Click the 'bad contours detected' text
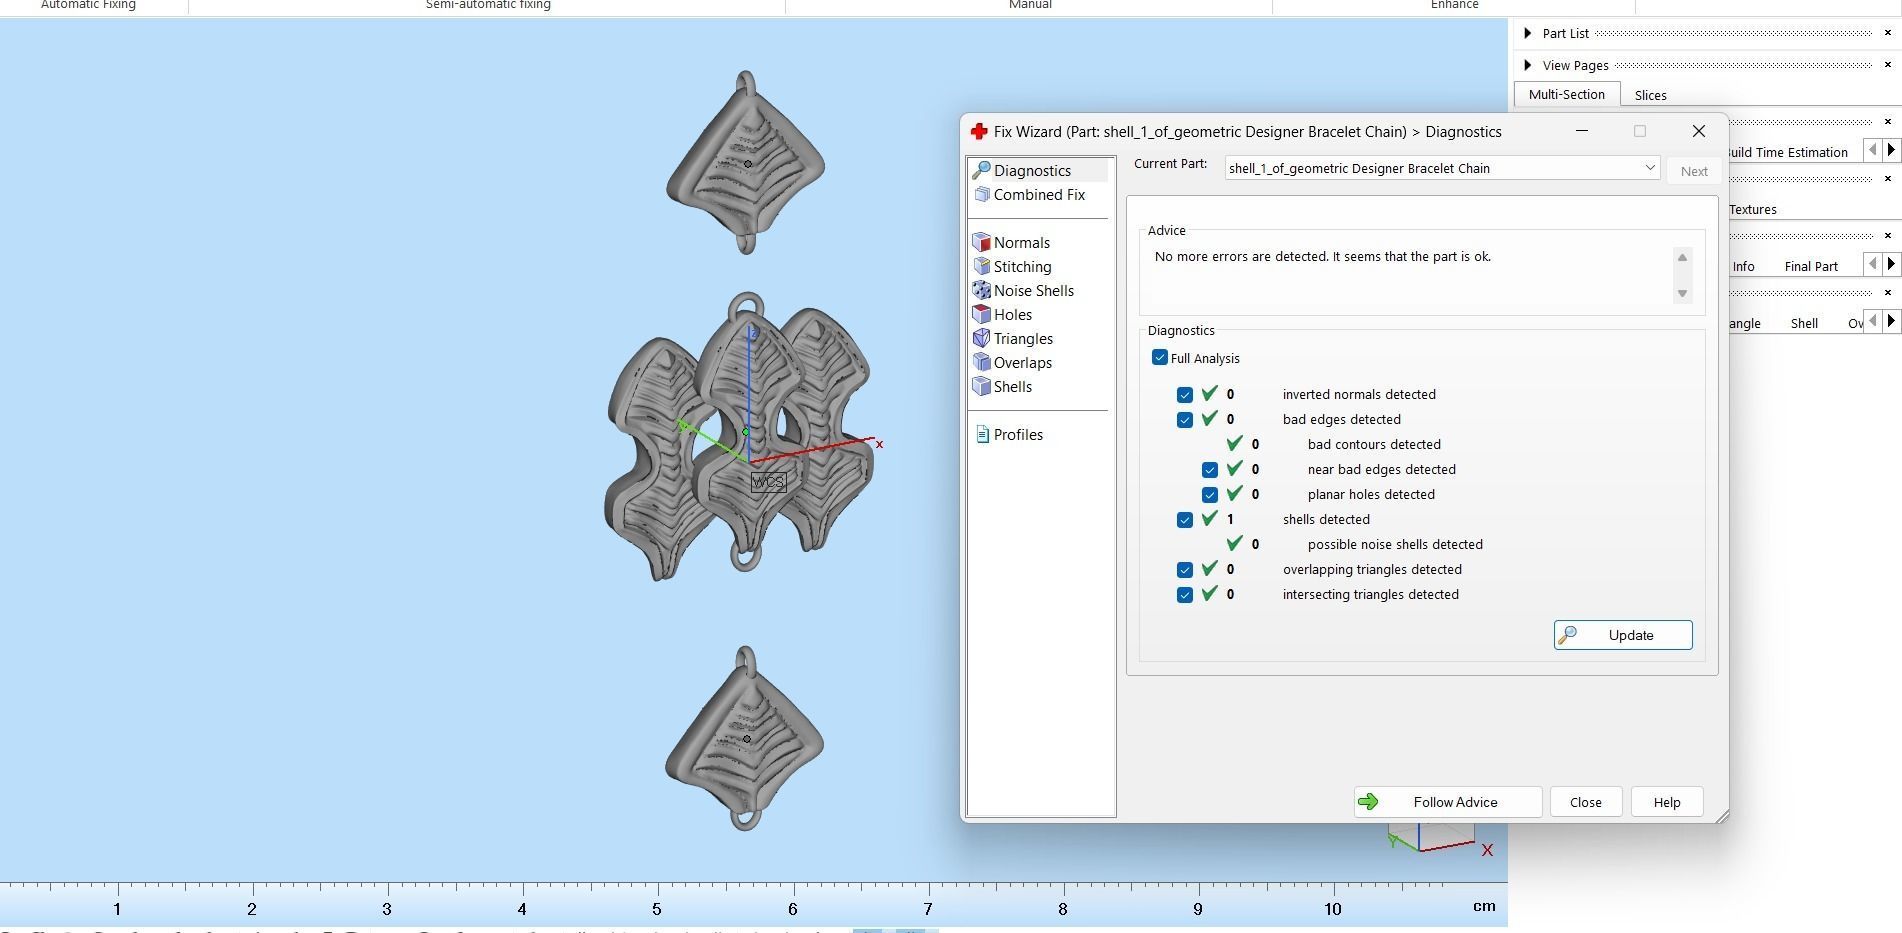The image size is (1902, 933). [x=1374, y=445]
